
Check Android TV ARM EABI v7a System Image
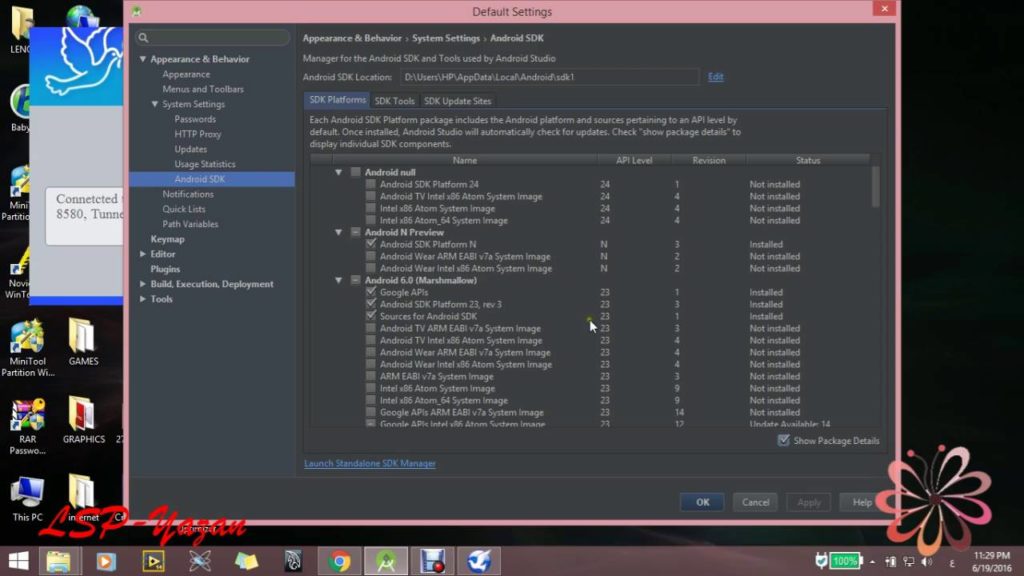[x=371, y=328]
